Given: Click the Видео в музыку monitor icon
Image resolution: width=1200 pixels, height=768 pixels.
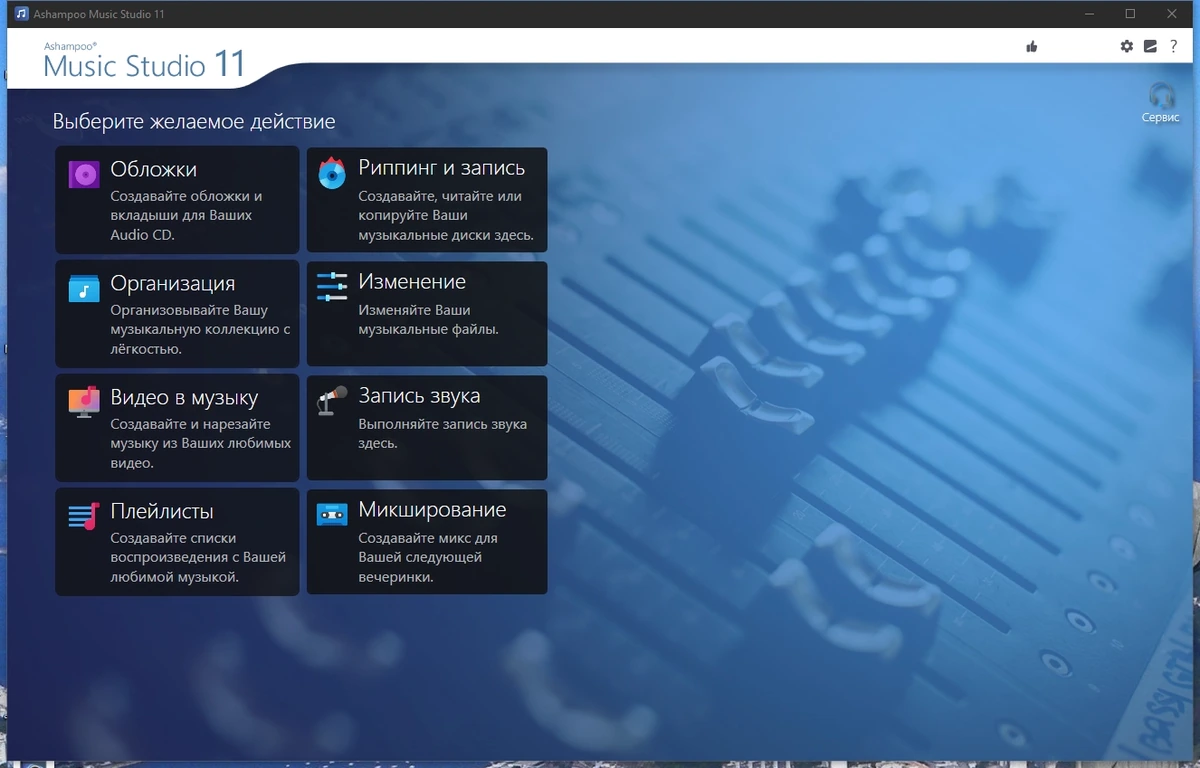Looking at the screenshot, I should pyautogui.click(x=84, y=401).
